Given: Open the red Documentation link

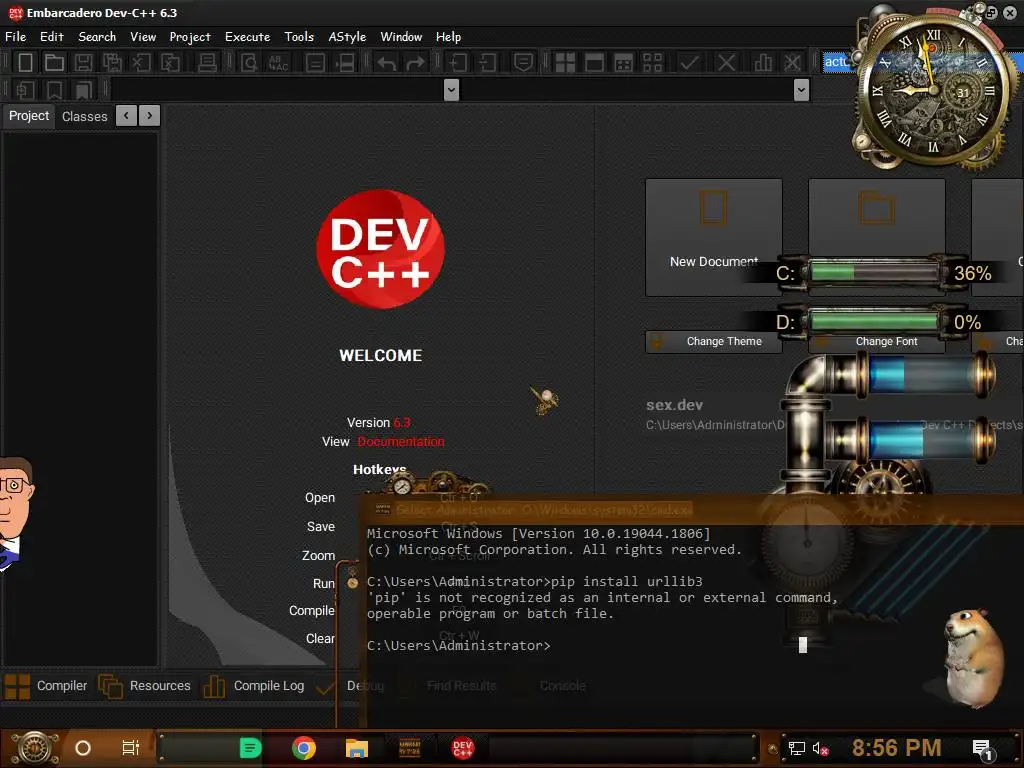Looking at the screenshot, I should 400,441.
